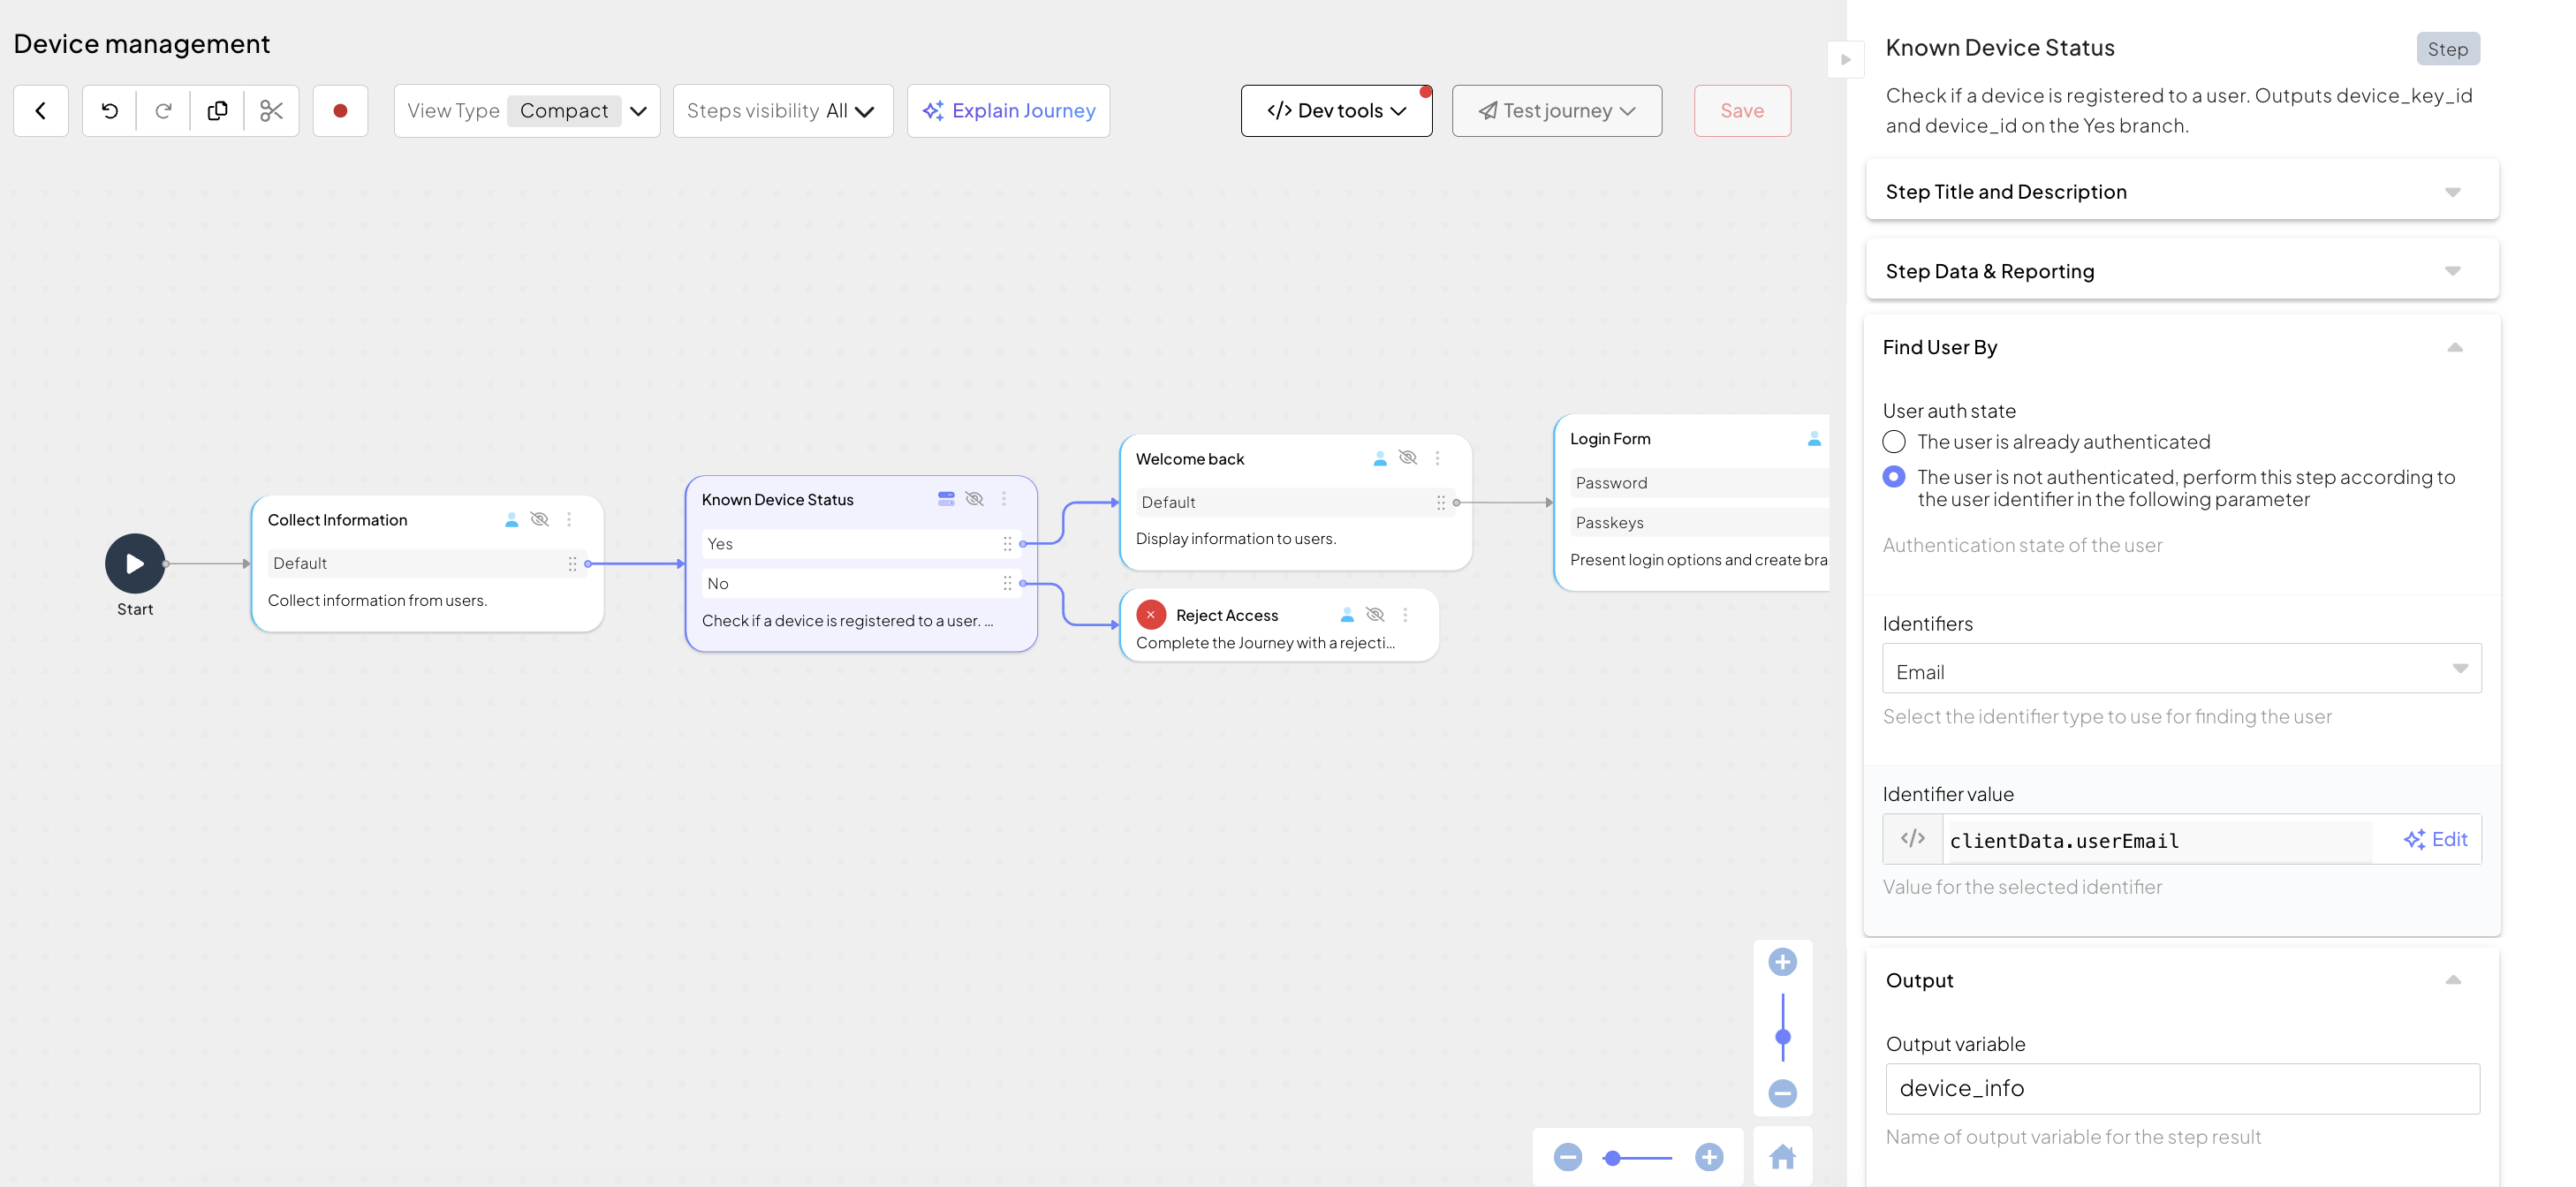Select Collect Information node title
This screenshot has width=2576, height=1187.
337,519
